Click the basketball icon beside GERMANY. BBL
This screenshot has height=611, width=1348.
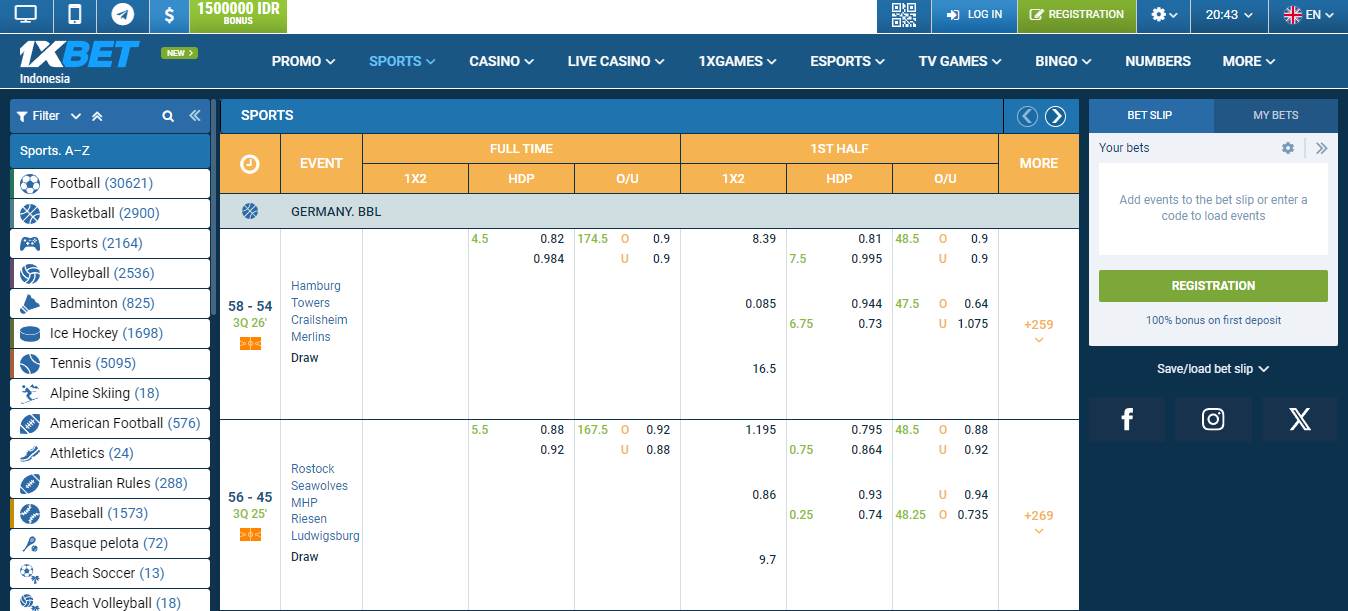[250, 211]
